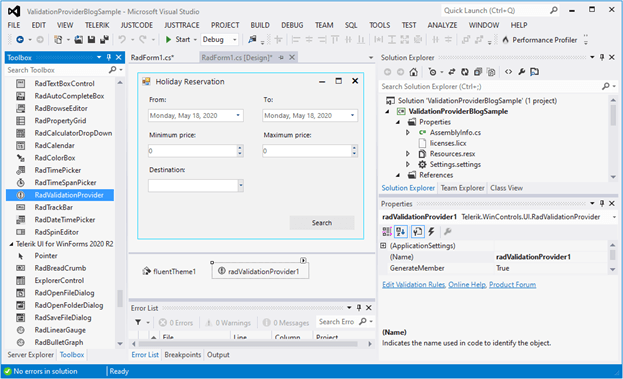Toggle auto-hide pin on Toolbox panel

click(x=109, y=57)
